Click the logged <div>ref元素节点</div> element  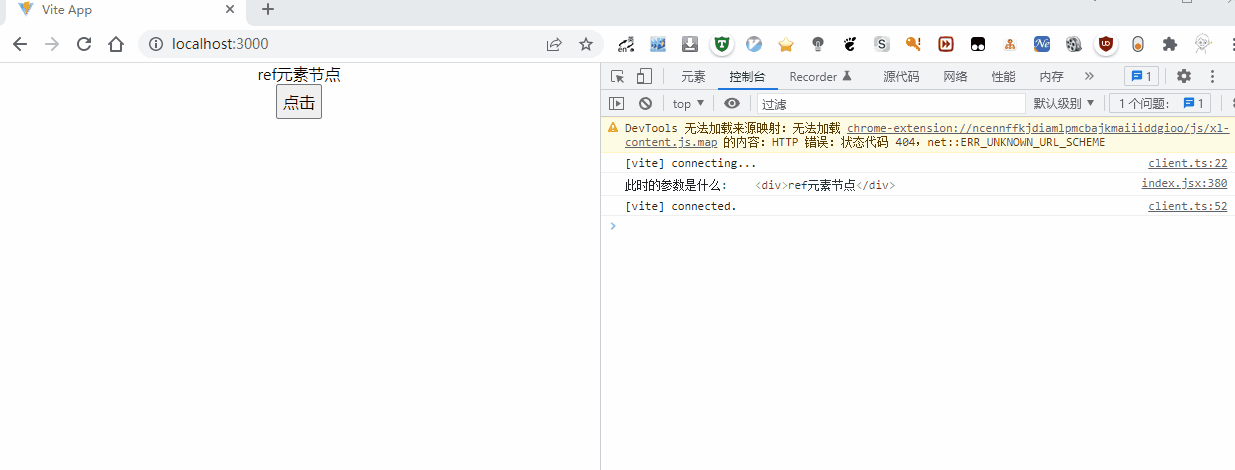[x=825, y=185]
